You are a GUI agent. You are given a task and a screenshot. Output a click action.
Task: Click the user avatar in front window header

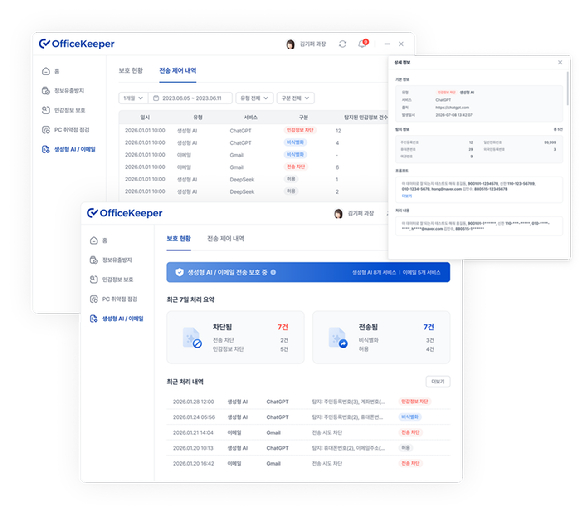tap(338, 213)
